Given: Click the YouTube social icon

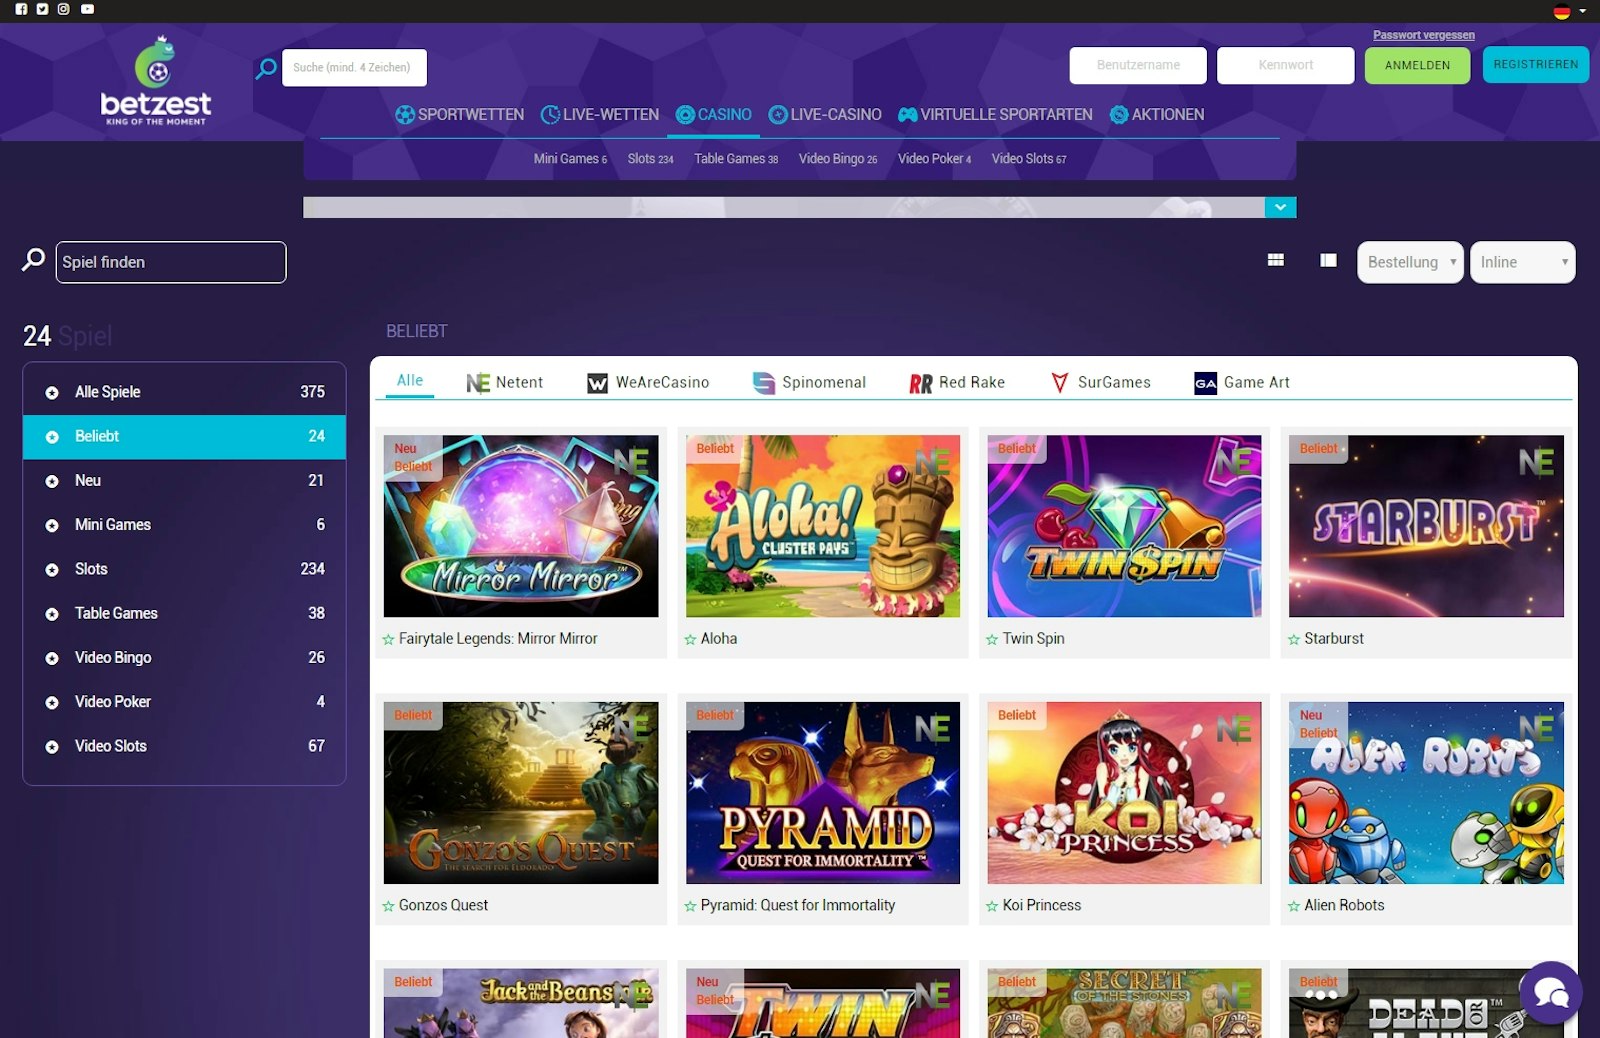Looking at the screenshot, I should click(x=89, y=9).
